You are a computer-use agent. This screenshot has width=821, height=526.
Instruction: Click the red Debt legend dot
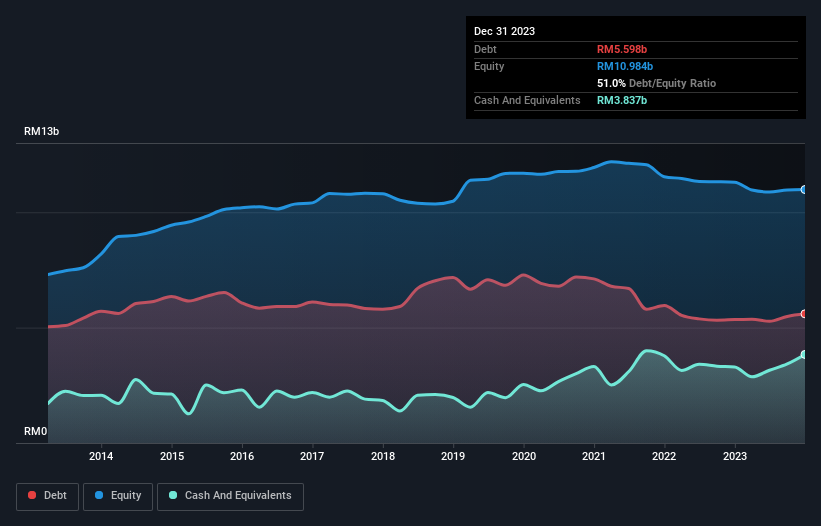click(x=32, y=495)
